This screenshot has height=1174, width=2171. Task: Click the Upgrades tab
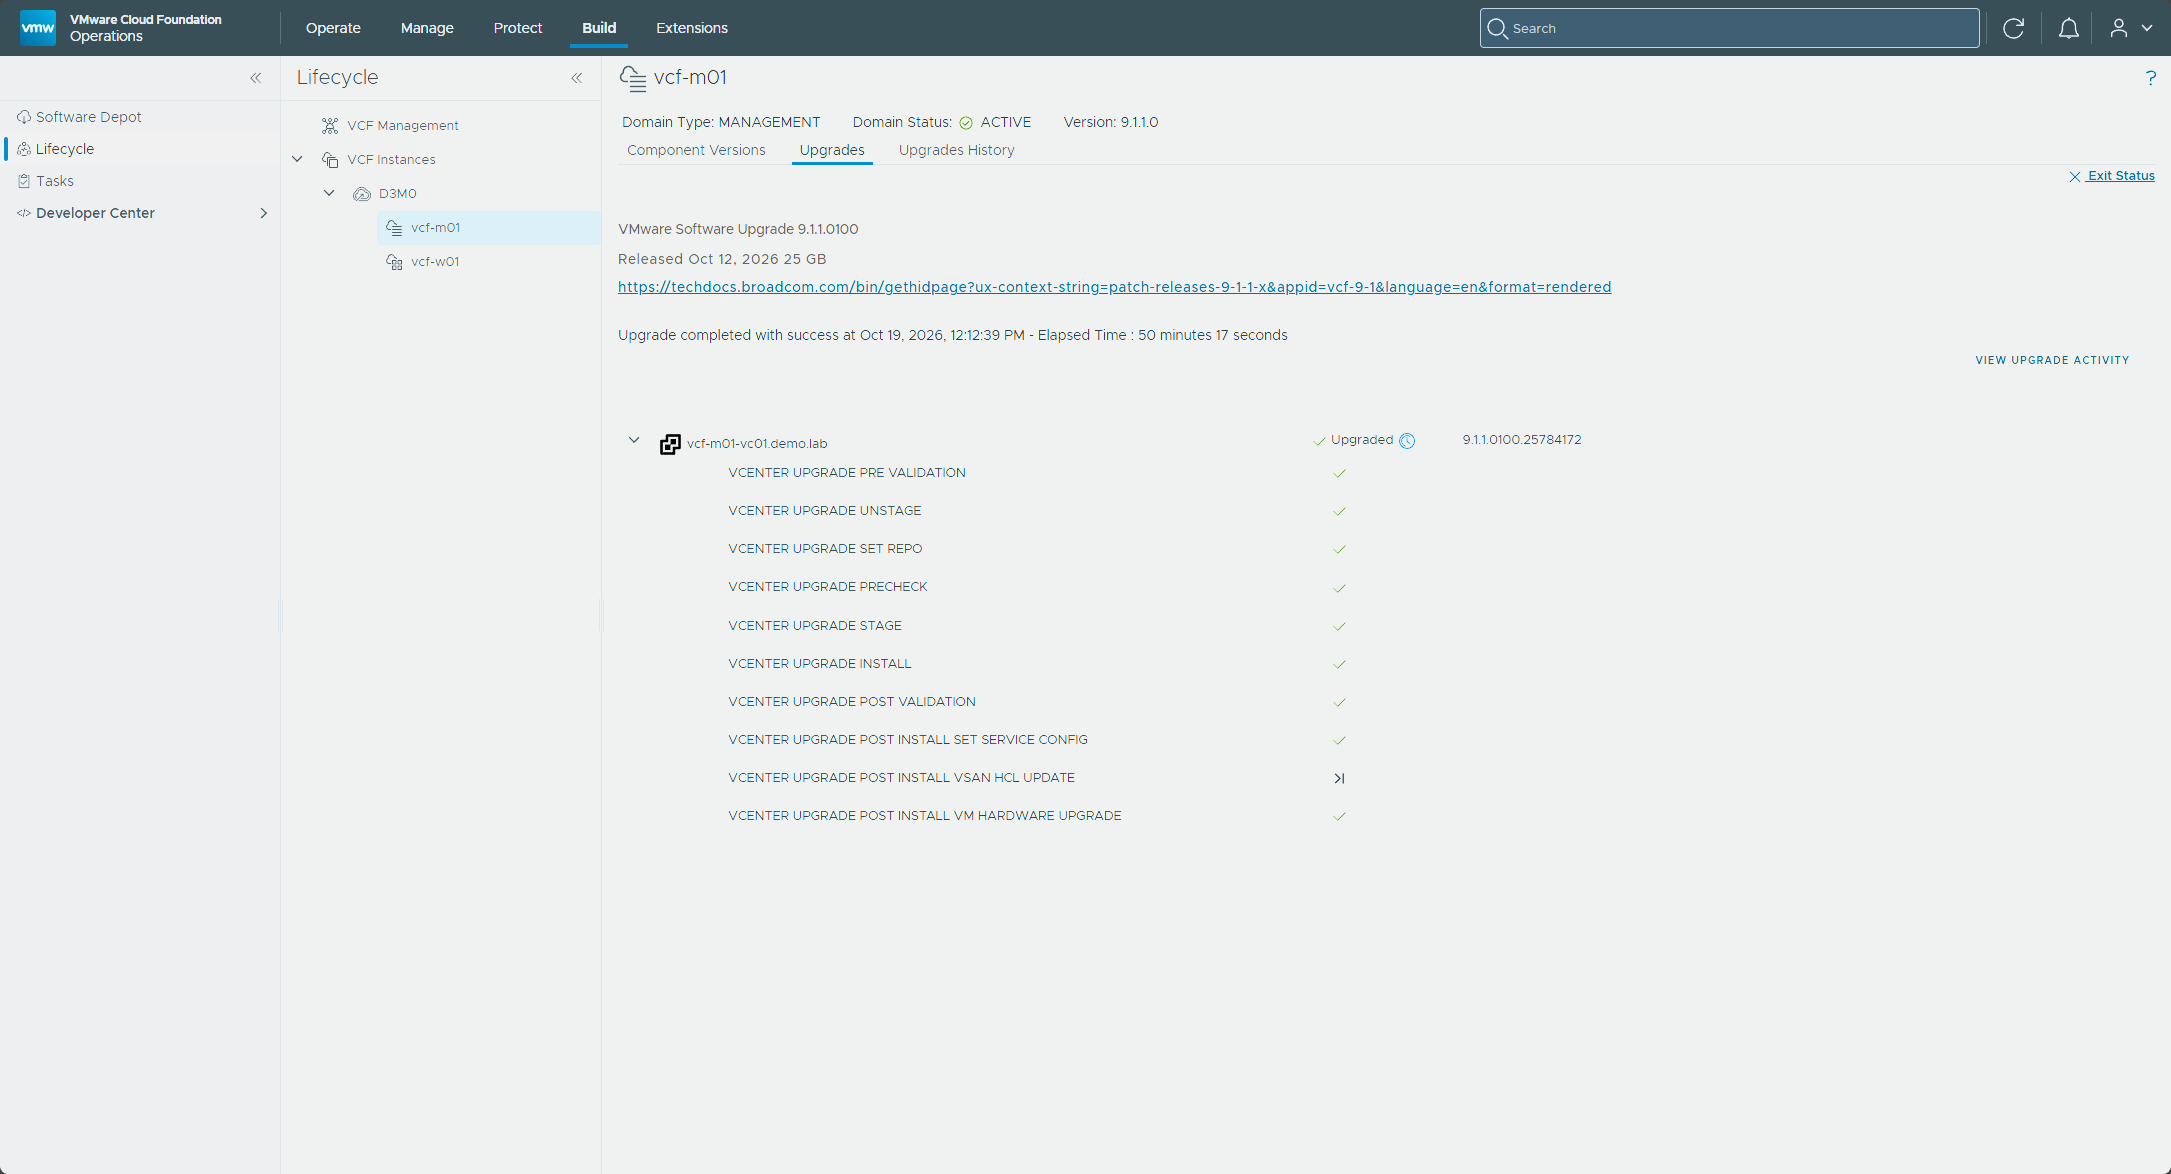[x=832, y=150]
